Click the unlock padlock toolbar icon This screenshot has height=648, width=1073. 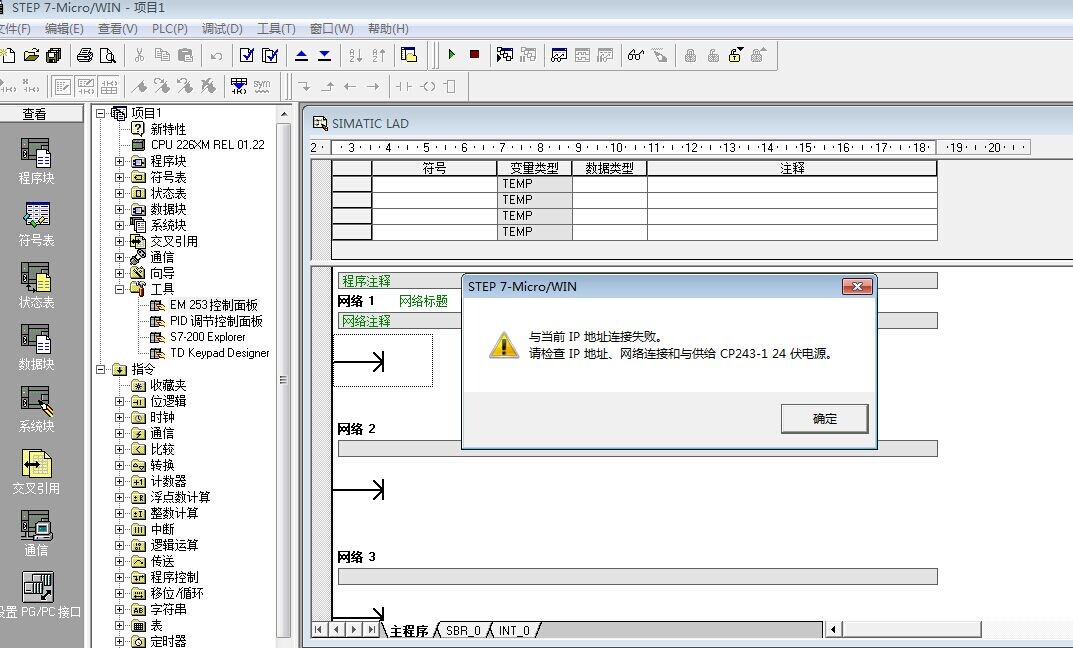pyautogui.click(x=736, y=55)
